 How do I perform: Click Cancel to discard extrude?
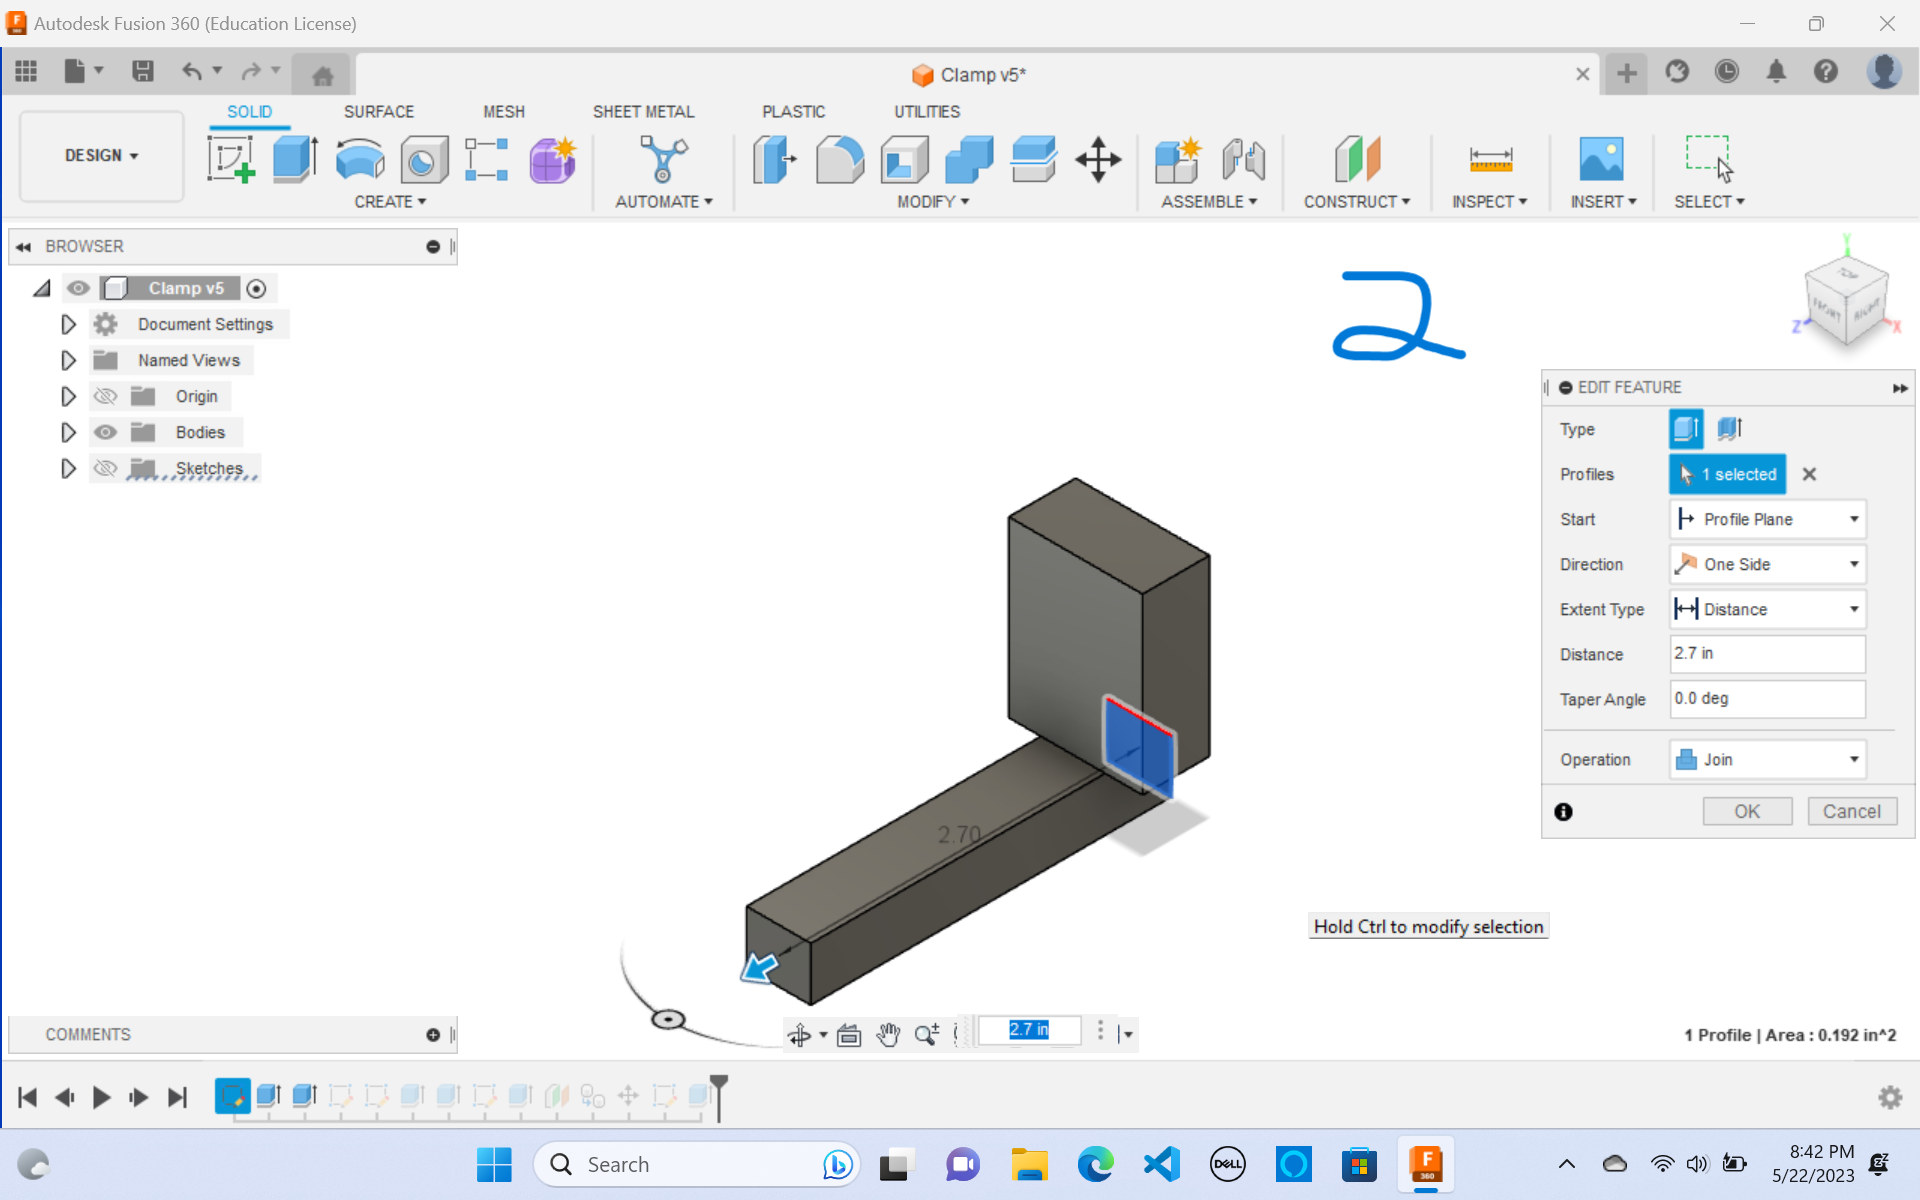coord(1851,812)
